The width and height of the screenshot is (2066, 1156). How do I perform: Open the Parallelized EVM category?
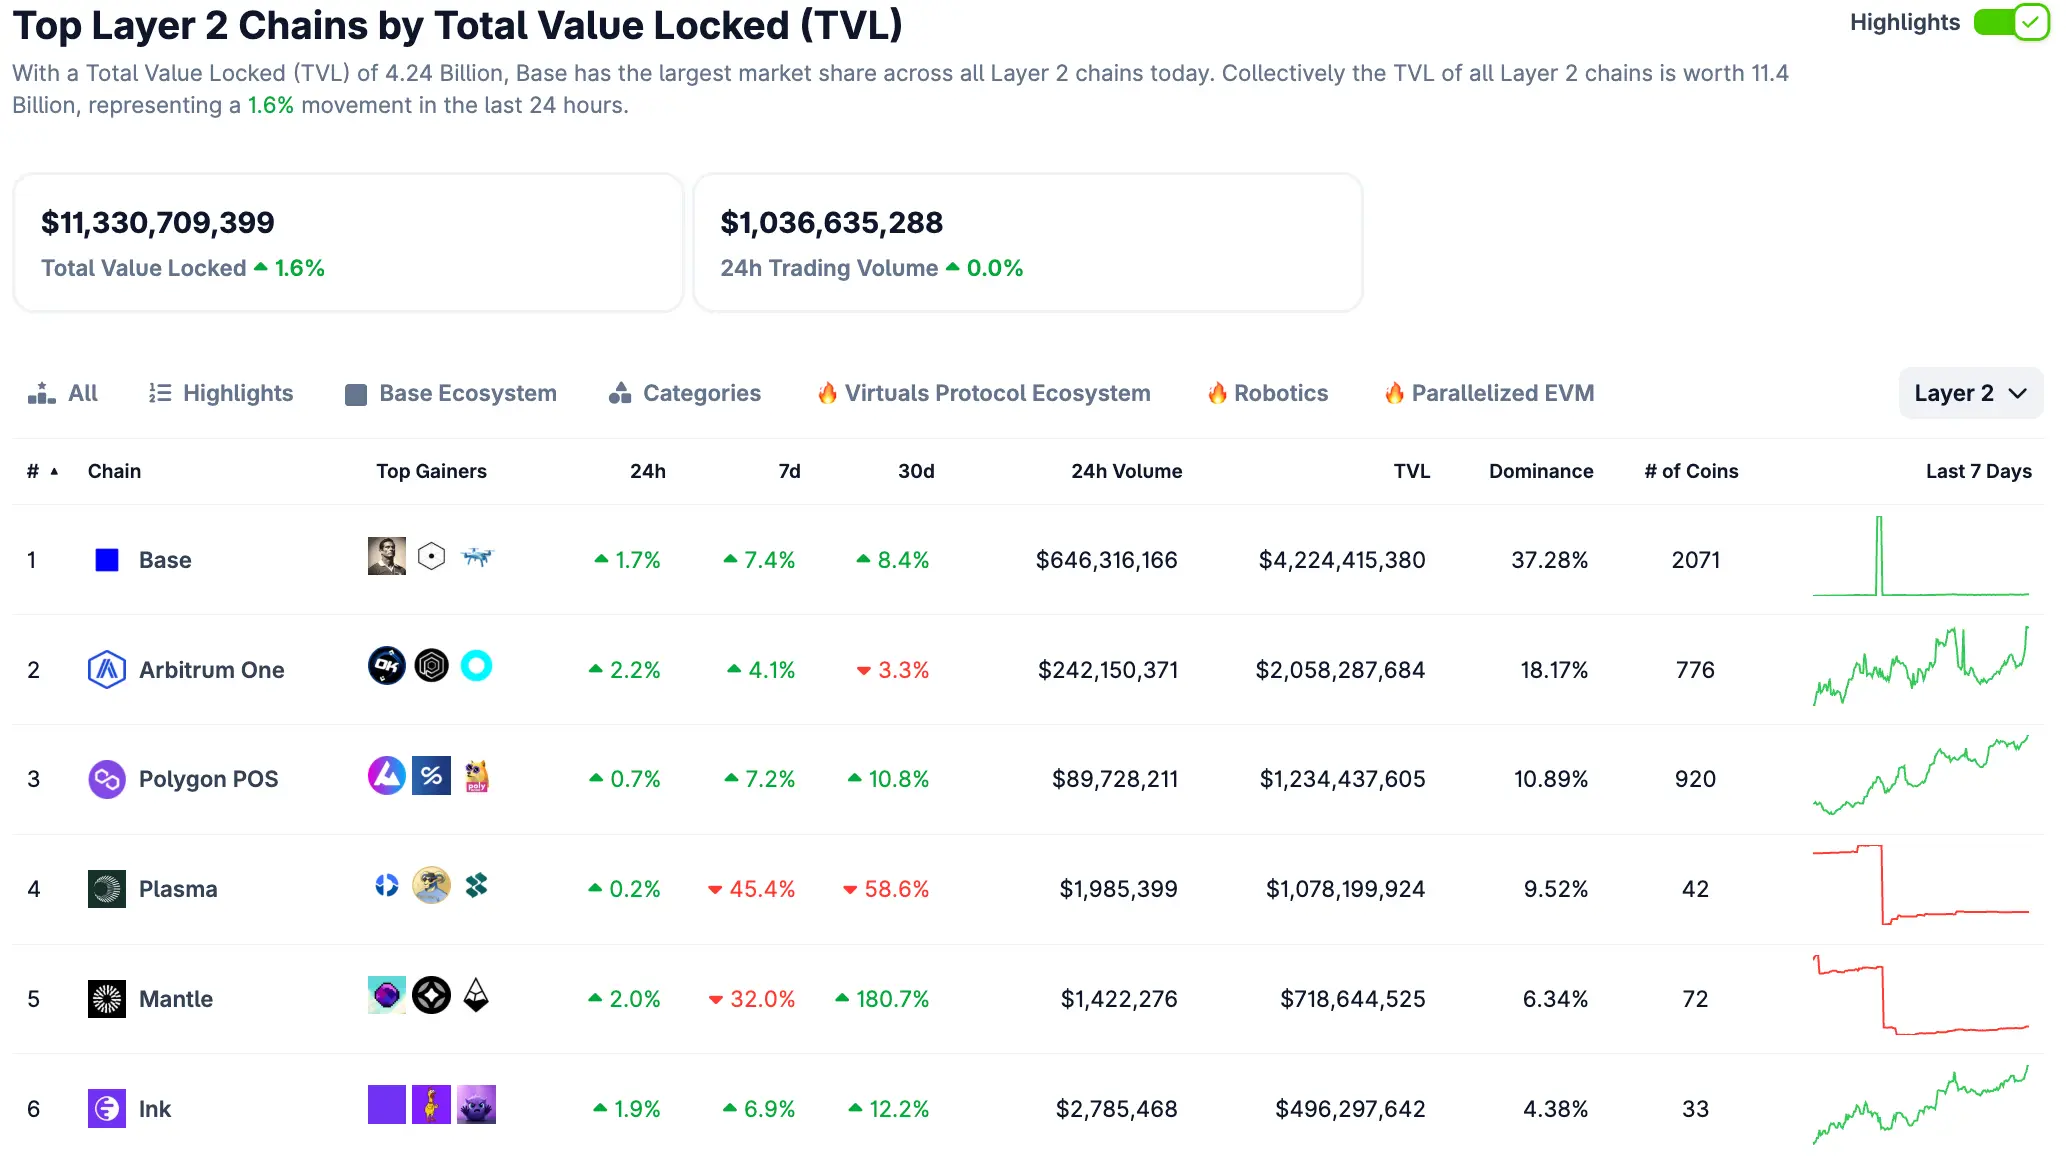tap(1490, 394)
